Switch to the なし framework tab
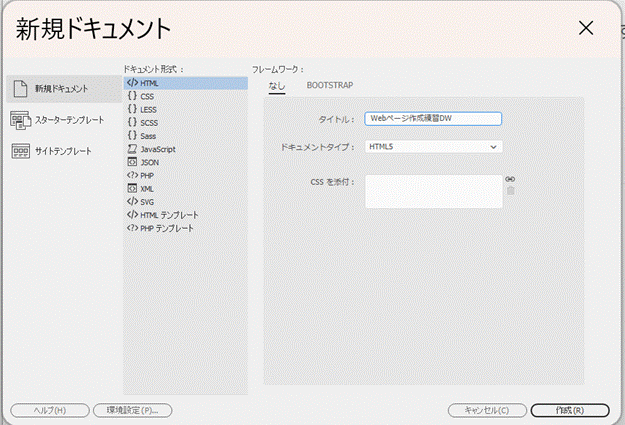The image size is (625, 425). [277, 85]
